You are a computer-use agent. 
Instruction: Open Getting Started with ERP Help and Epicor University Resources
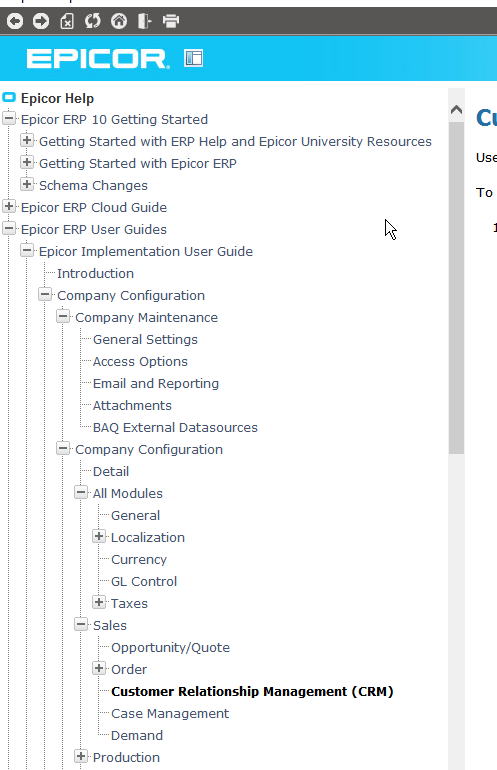(235, 141)
